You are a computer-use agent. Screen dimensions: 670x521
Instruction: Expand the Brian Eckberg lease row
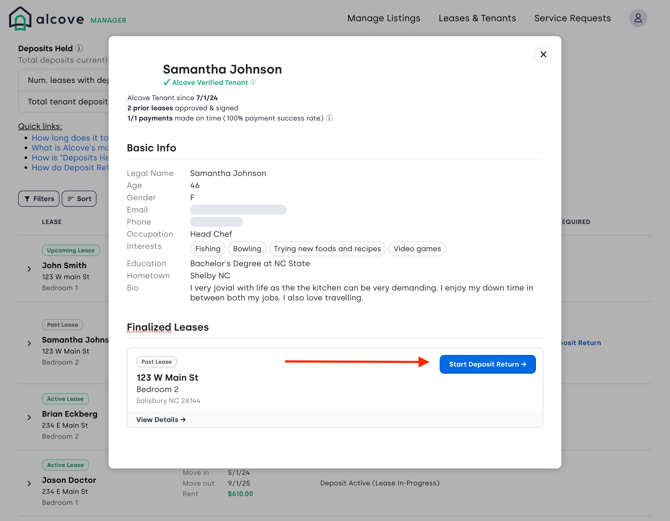point(29,417)
